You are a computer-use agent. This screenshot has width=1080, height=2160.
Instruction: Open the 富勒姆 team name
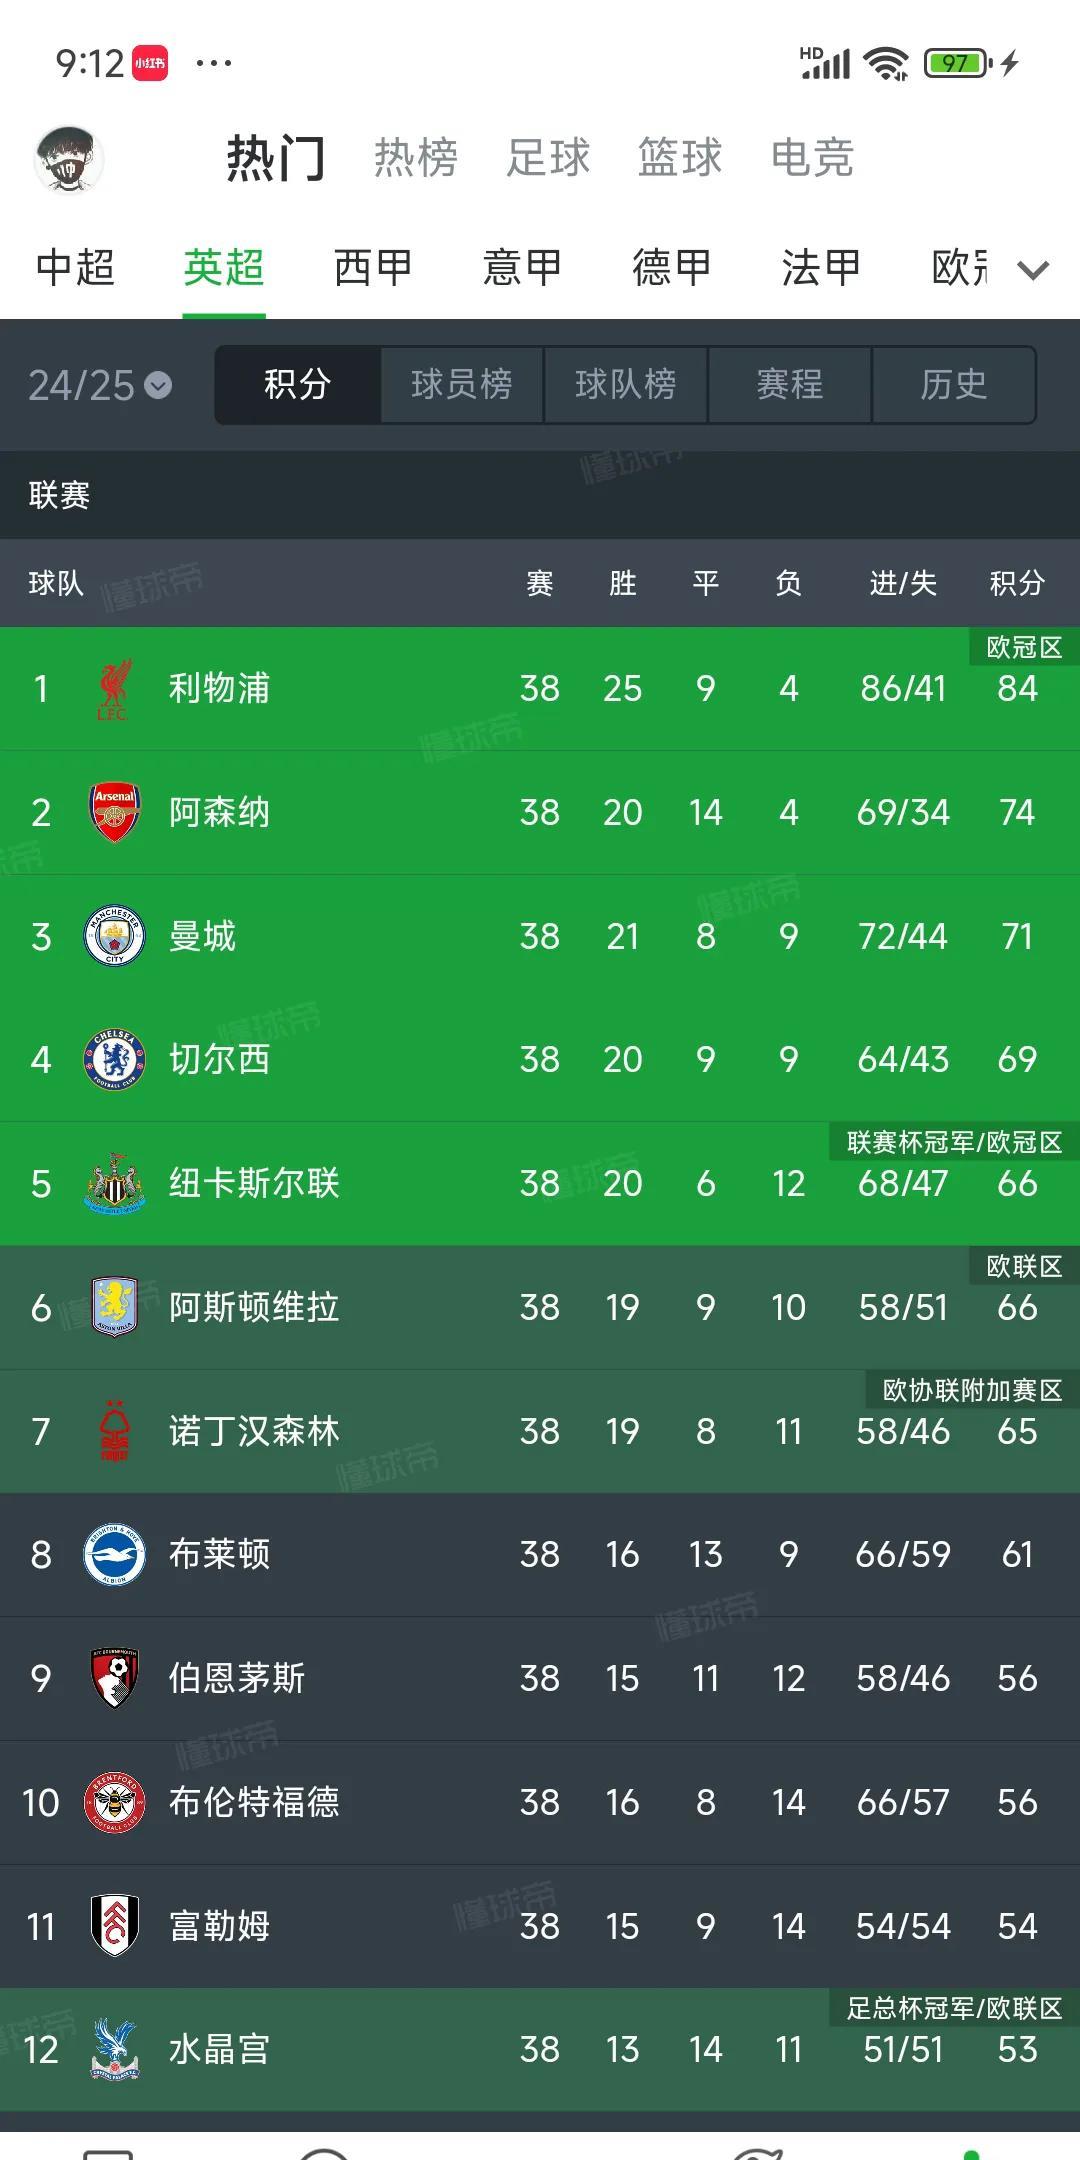pos(220,1926)
